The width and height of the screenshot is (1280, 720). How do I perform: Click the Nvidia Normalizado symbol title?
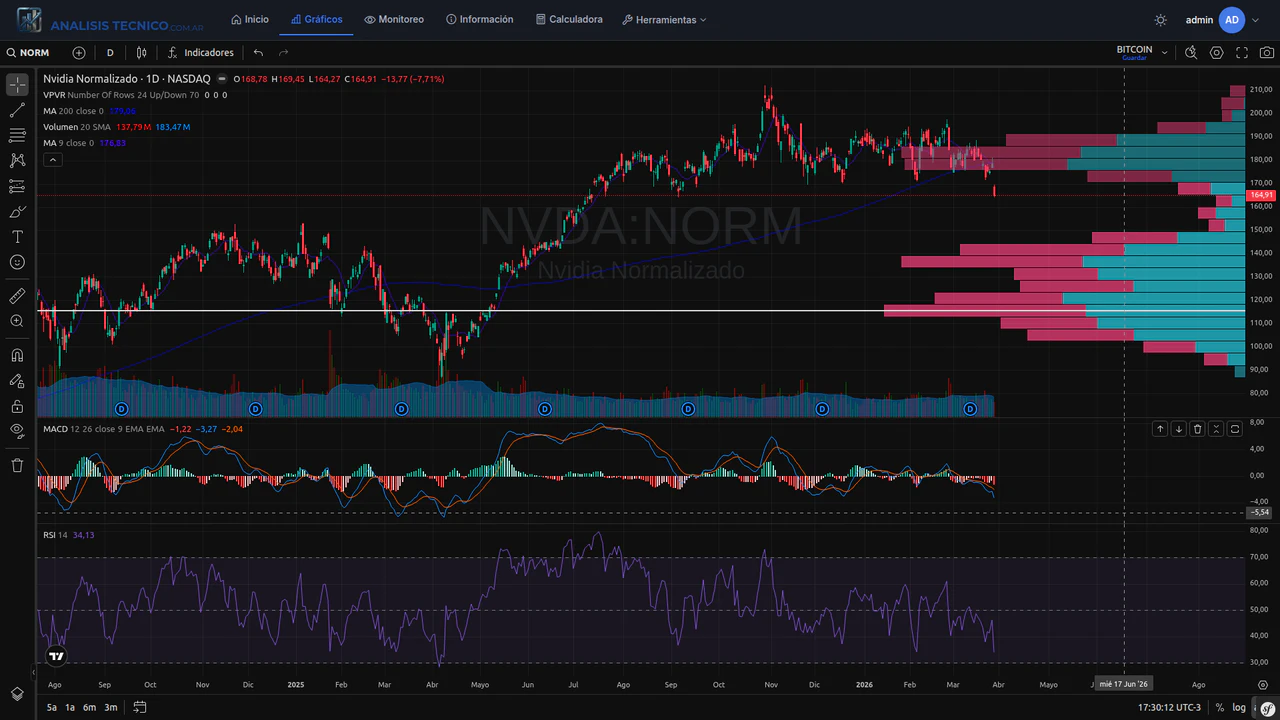pyautogui.click(x=126, y=78)
